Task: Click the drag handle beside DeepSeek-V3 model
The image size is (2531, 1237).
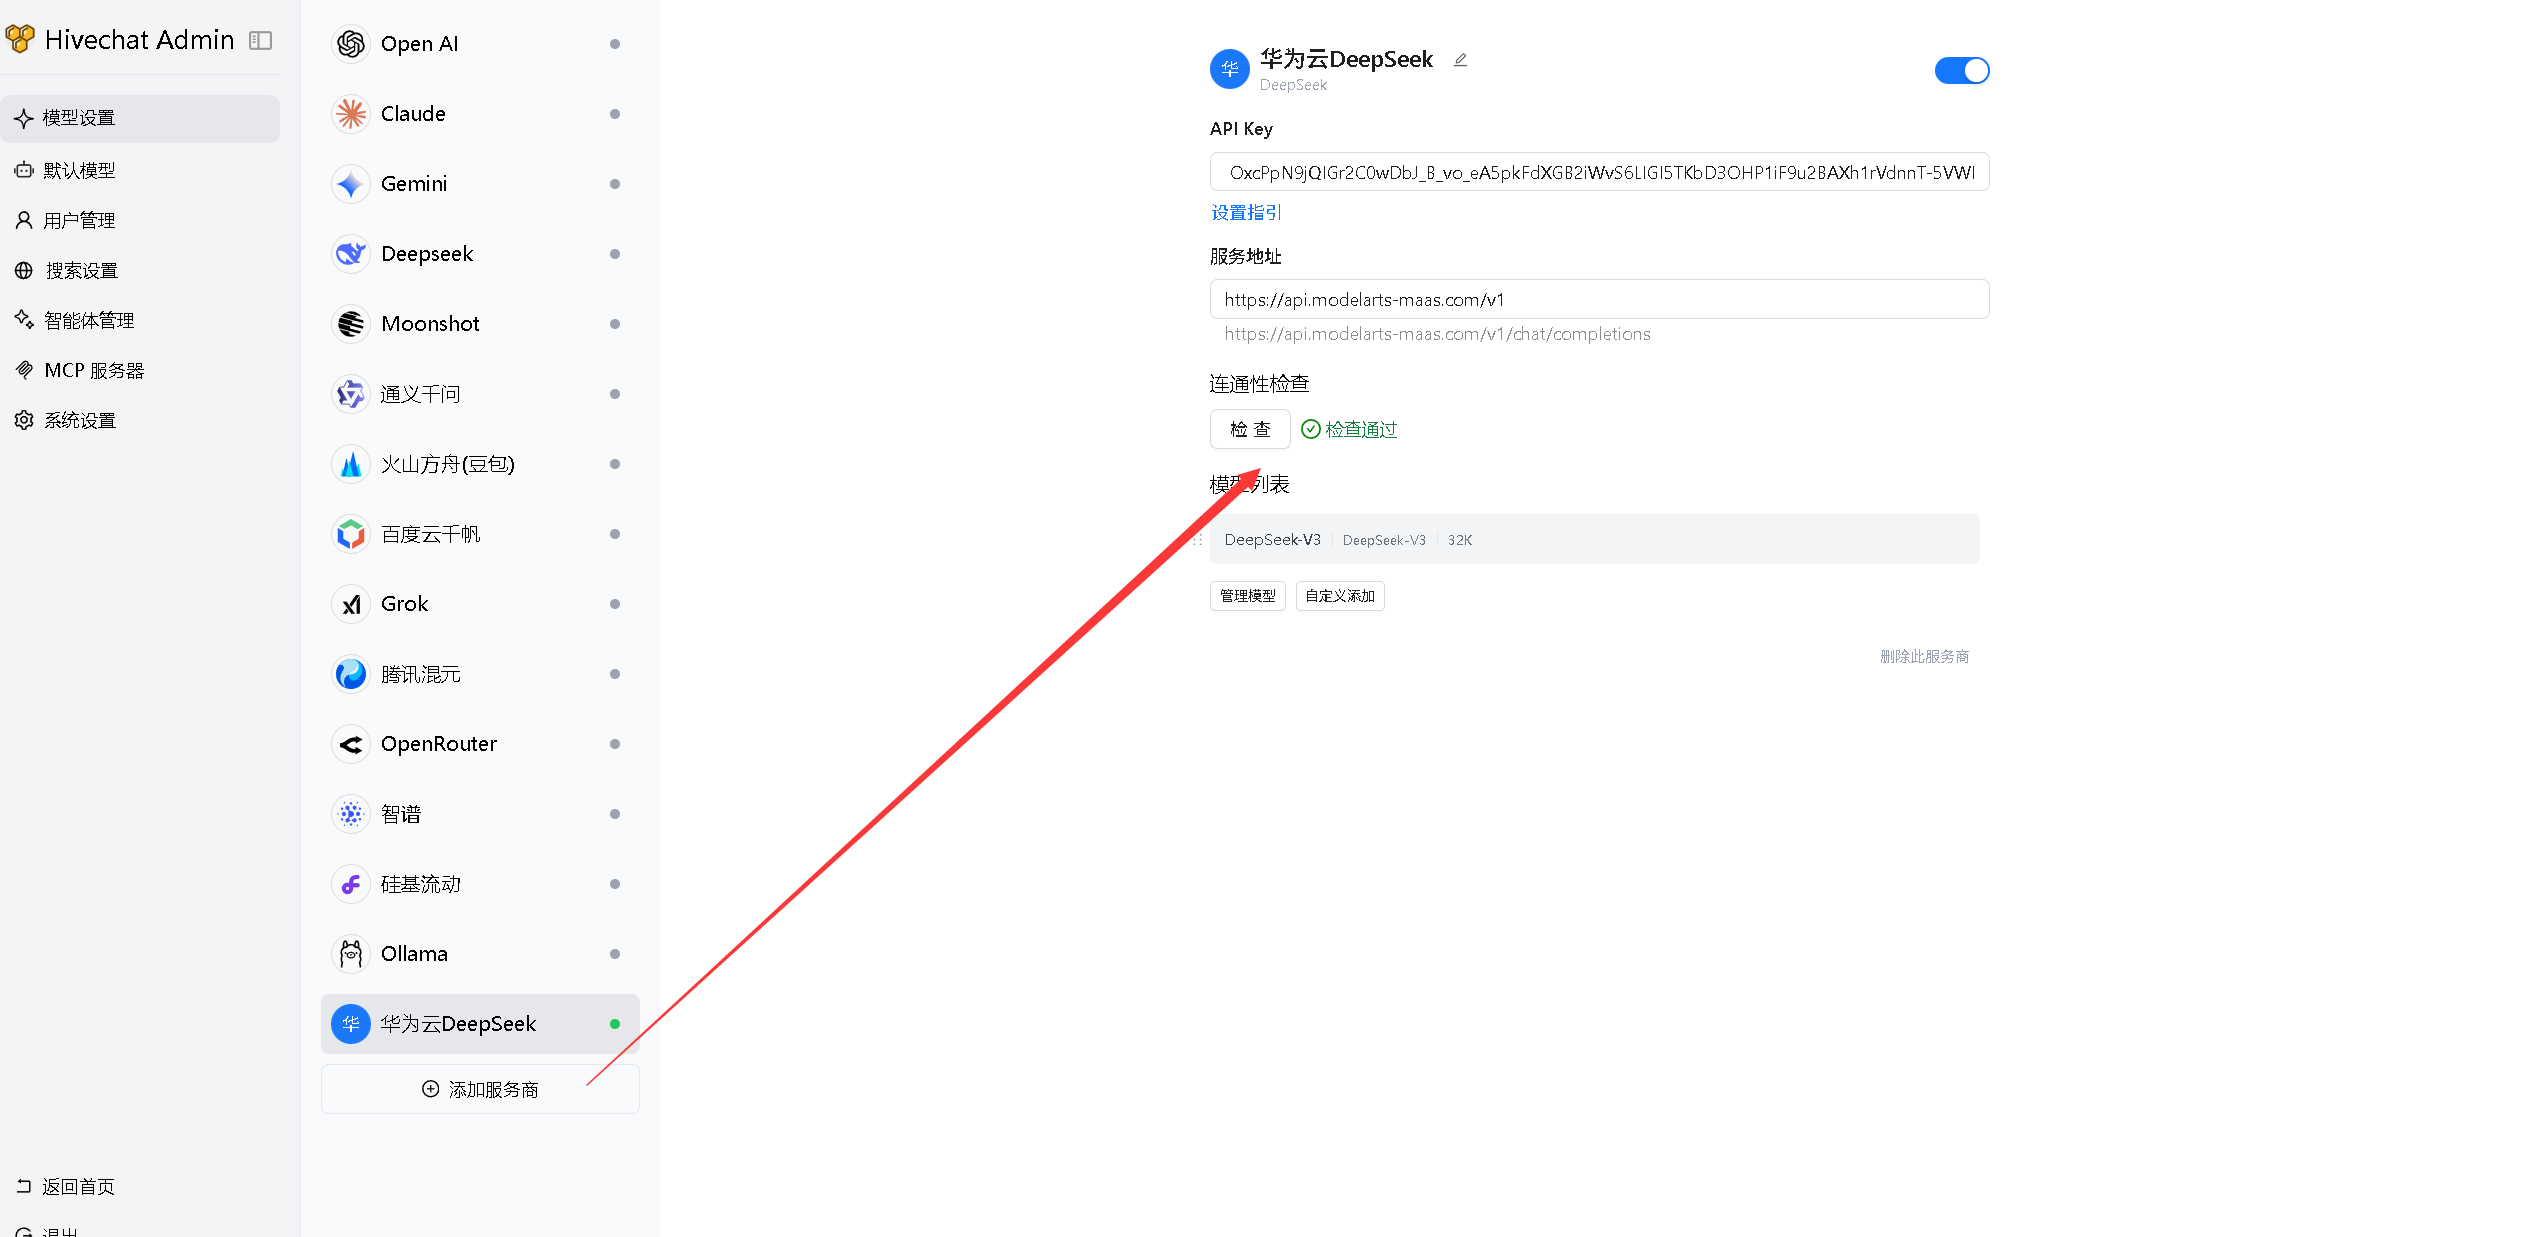Action: coord(1197,540)
